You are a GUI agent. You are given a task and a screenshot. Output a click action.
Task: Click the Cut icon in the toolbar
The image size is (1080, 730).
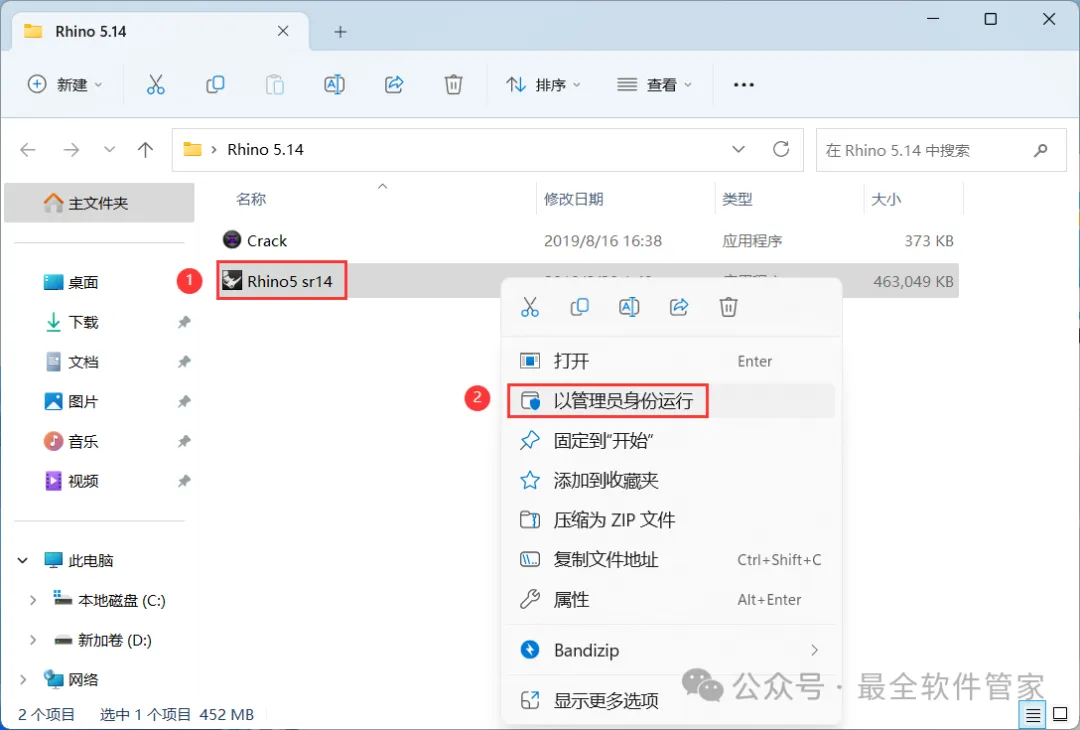156,85
